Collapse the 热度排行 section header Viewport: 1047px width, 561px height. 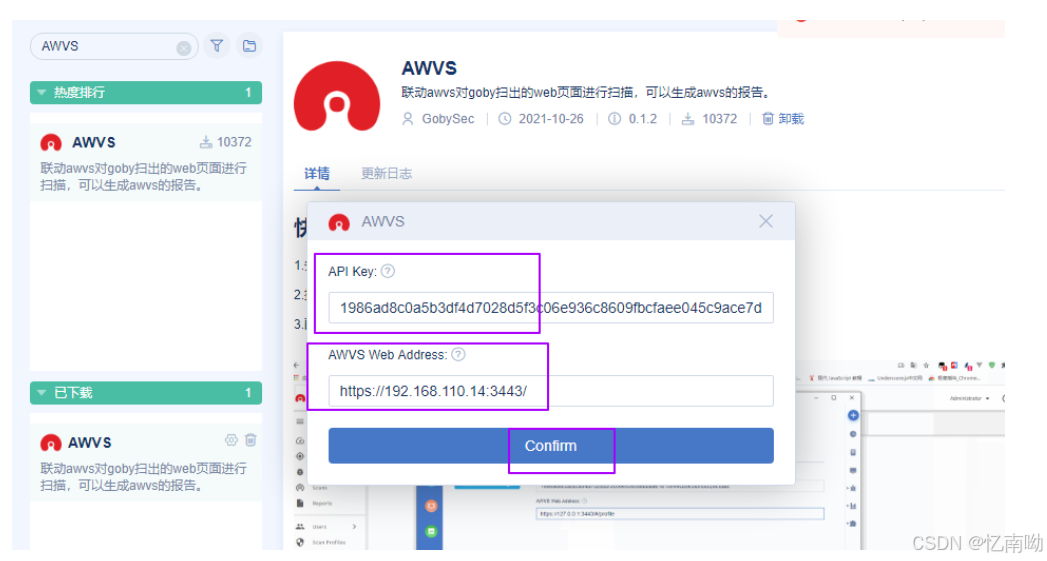tap(146, 92)
